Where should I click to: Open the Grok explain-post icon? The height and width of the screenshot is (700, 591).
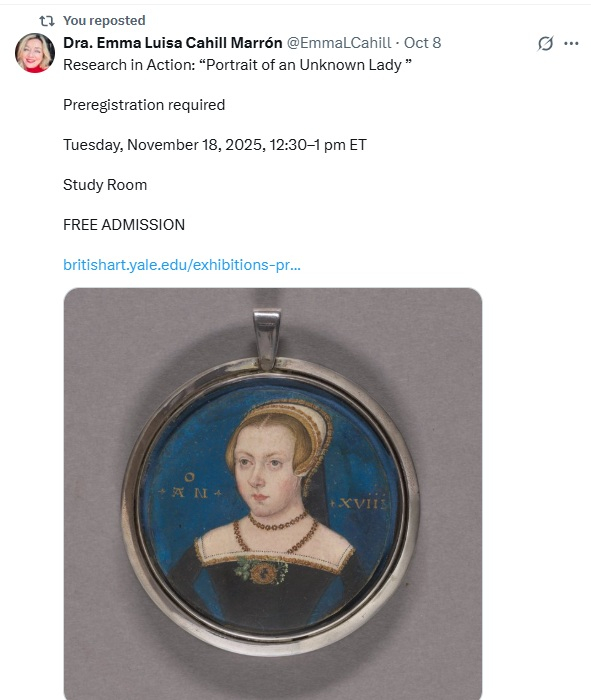pos(545,43)
